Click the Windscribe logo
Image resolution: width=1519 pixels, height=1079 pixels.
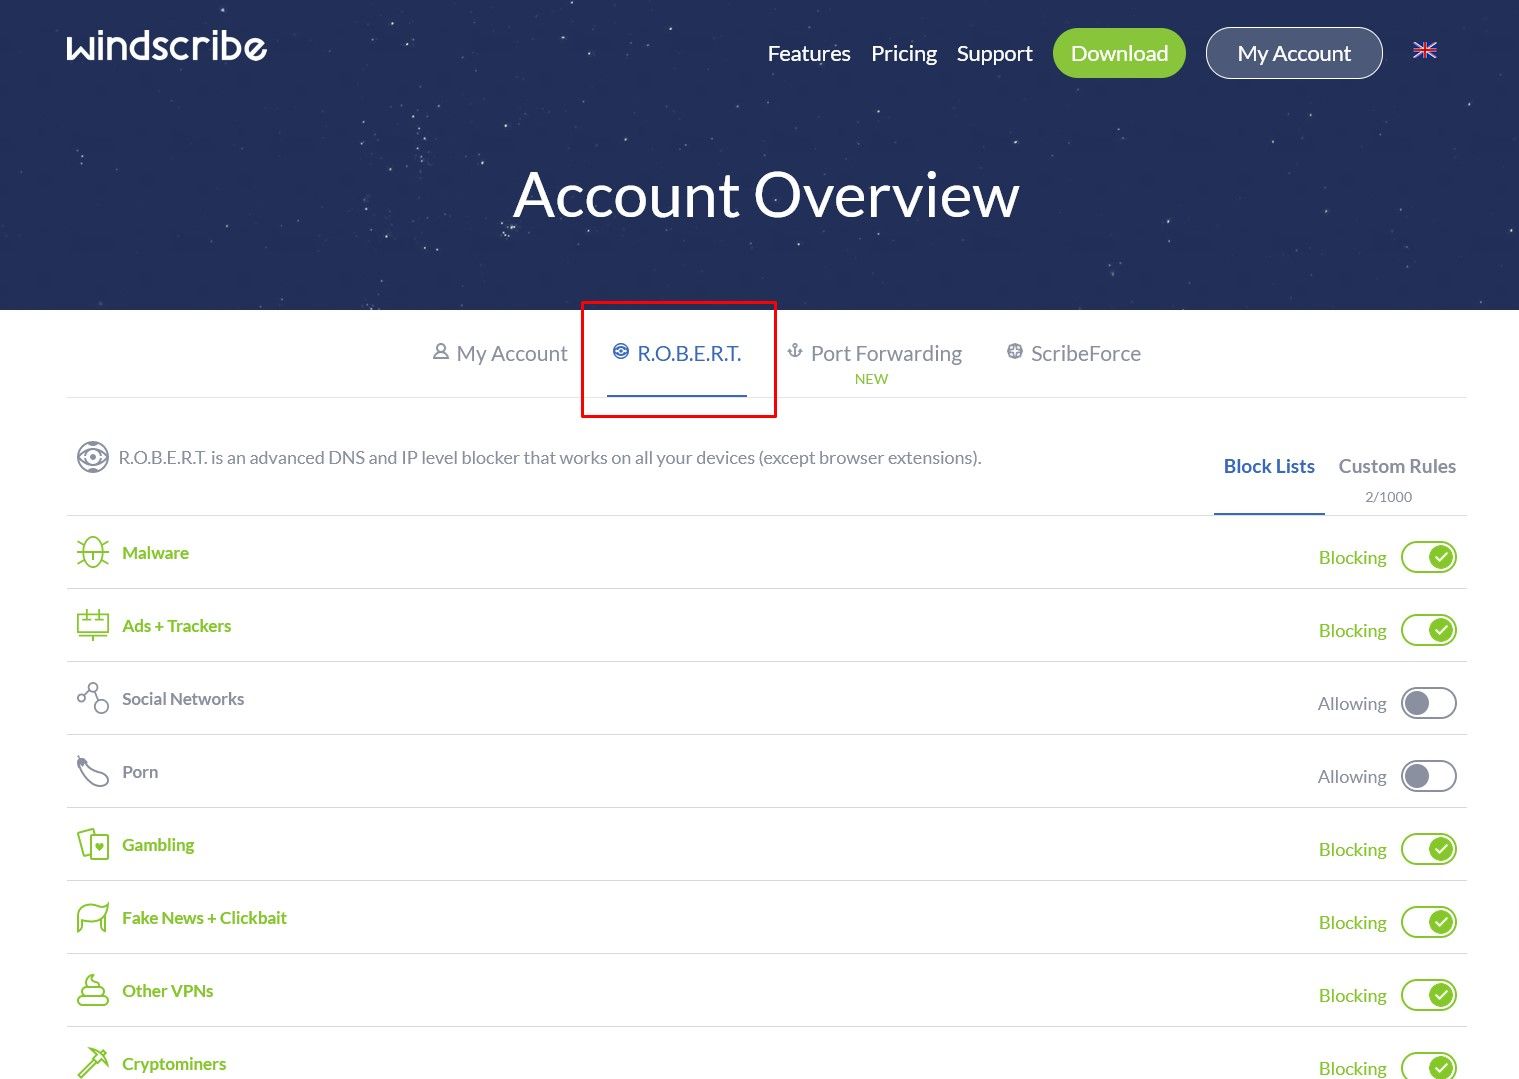pyautogui.click(x=166, y=47)
